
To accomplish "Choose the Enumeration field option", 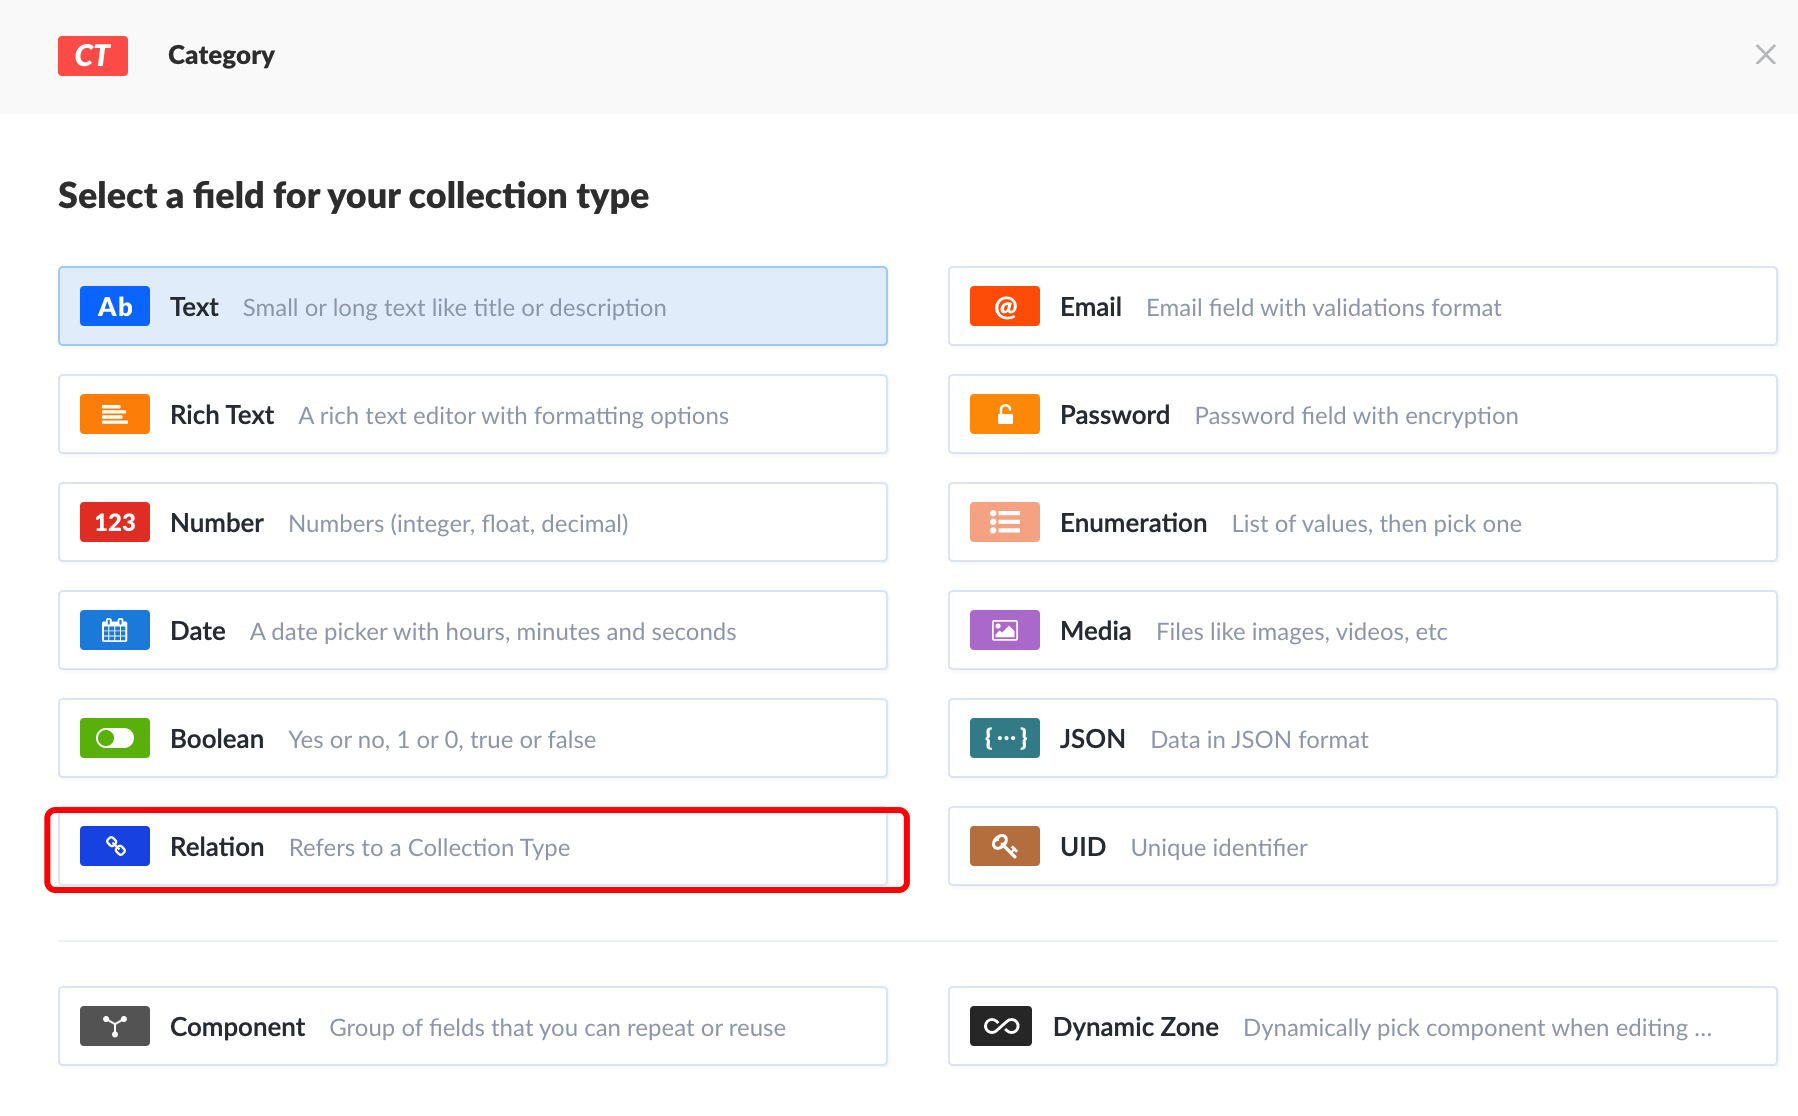I will (x=1363, y=522).
